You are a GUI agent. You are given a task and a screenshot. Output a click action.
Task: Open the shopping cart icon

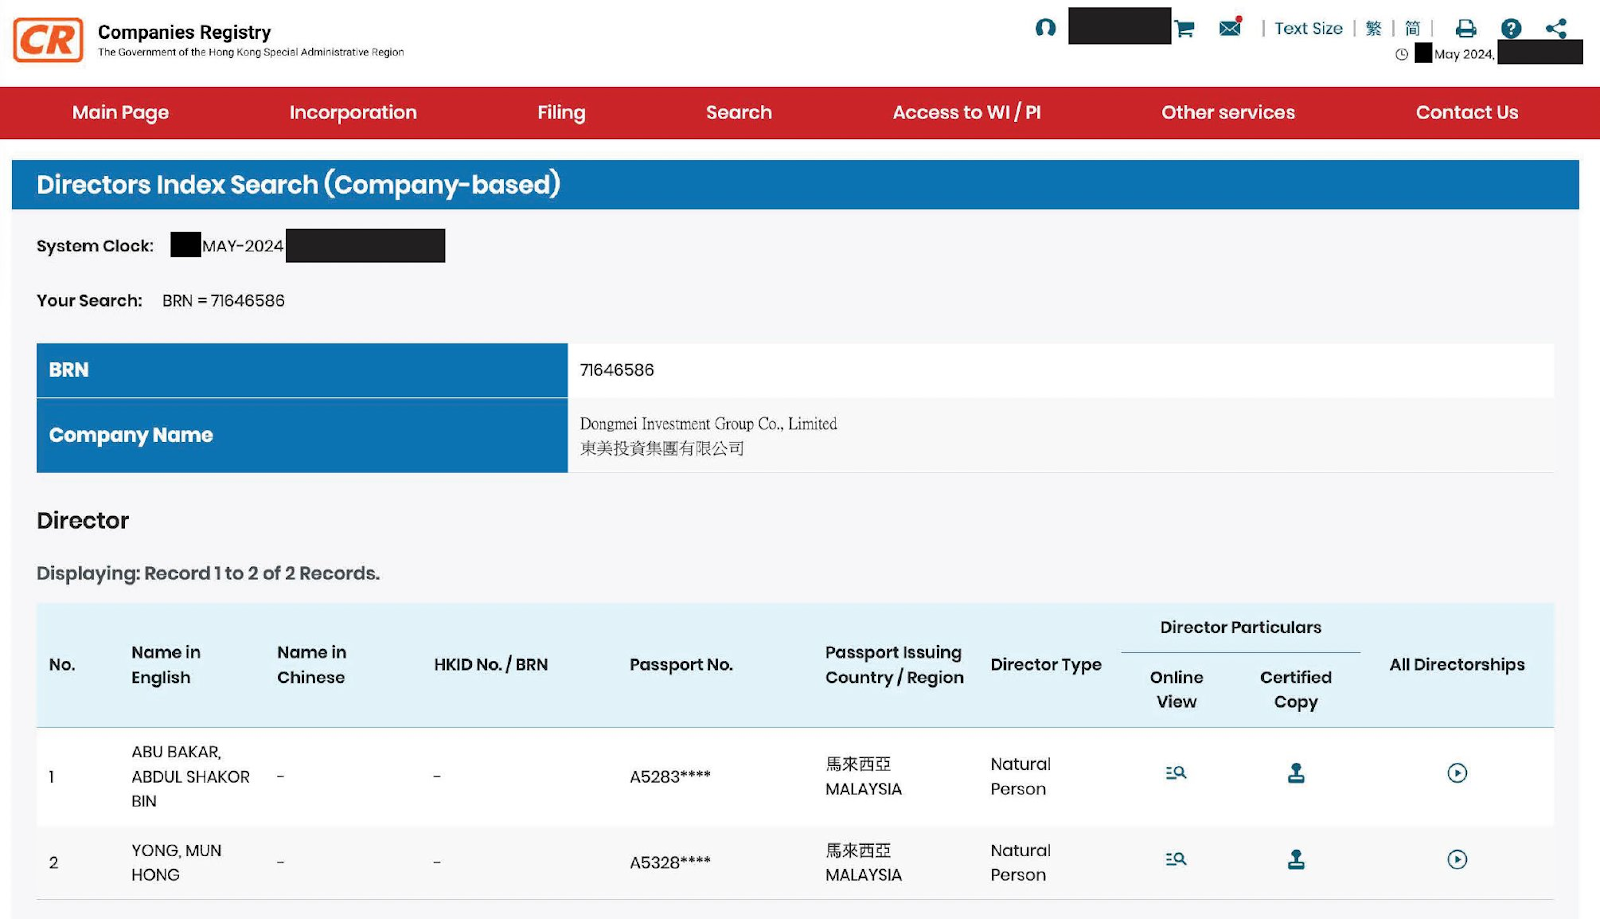[1185, 28]
